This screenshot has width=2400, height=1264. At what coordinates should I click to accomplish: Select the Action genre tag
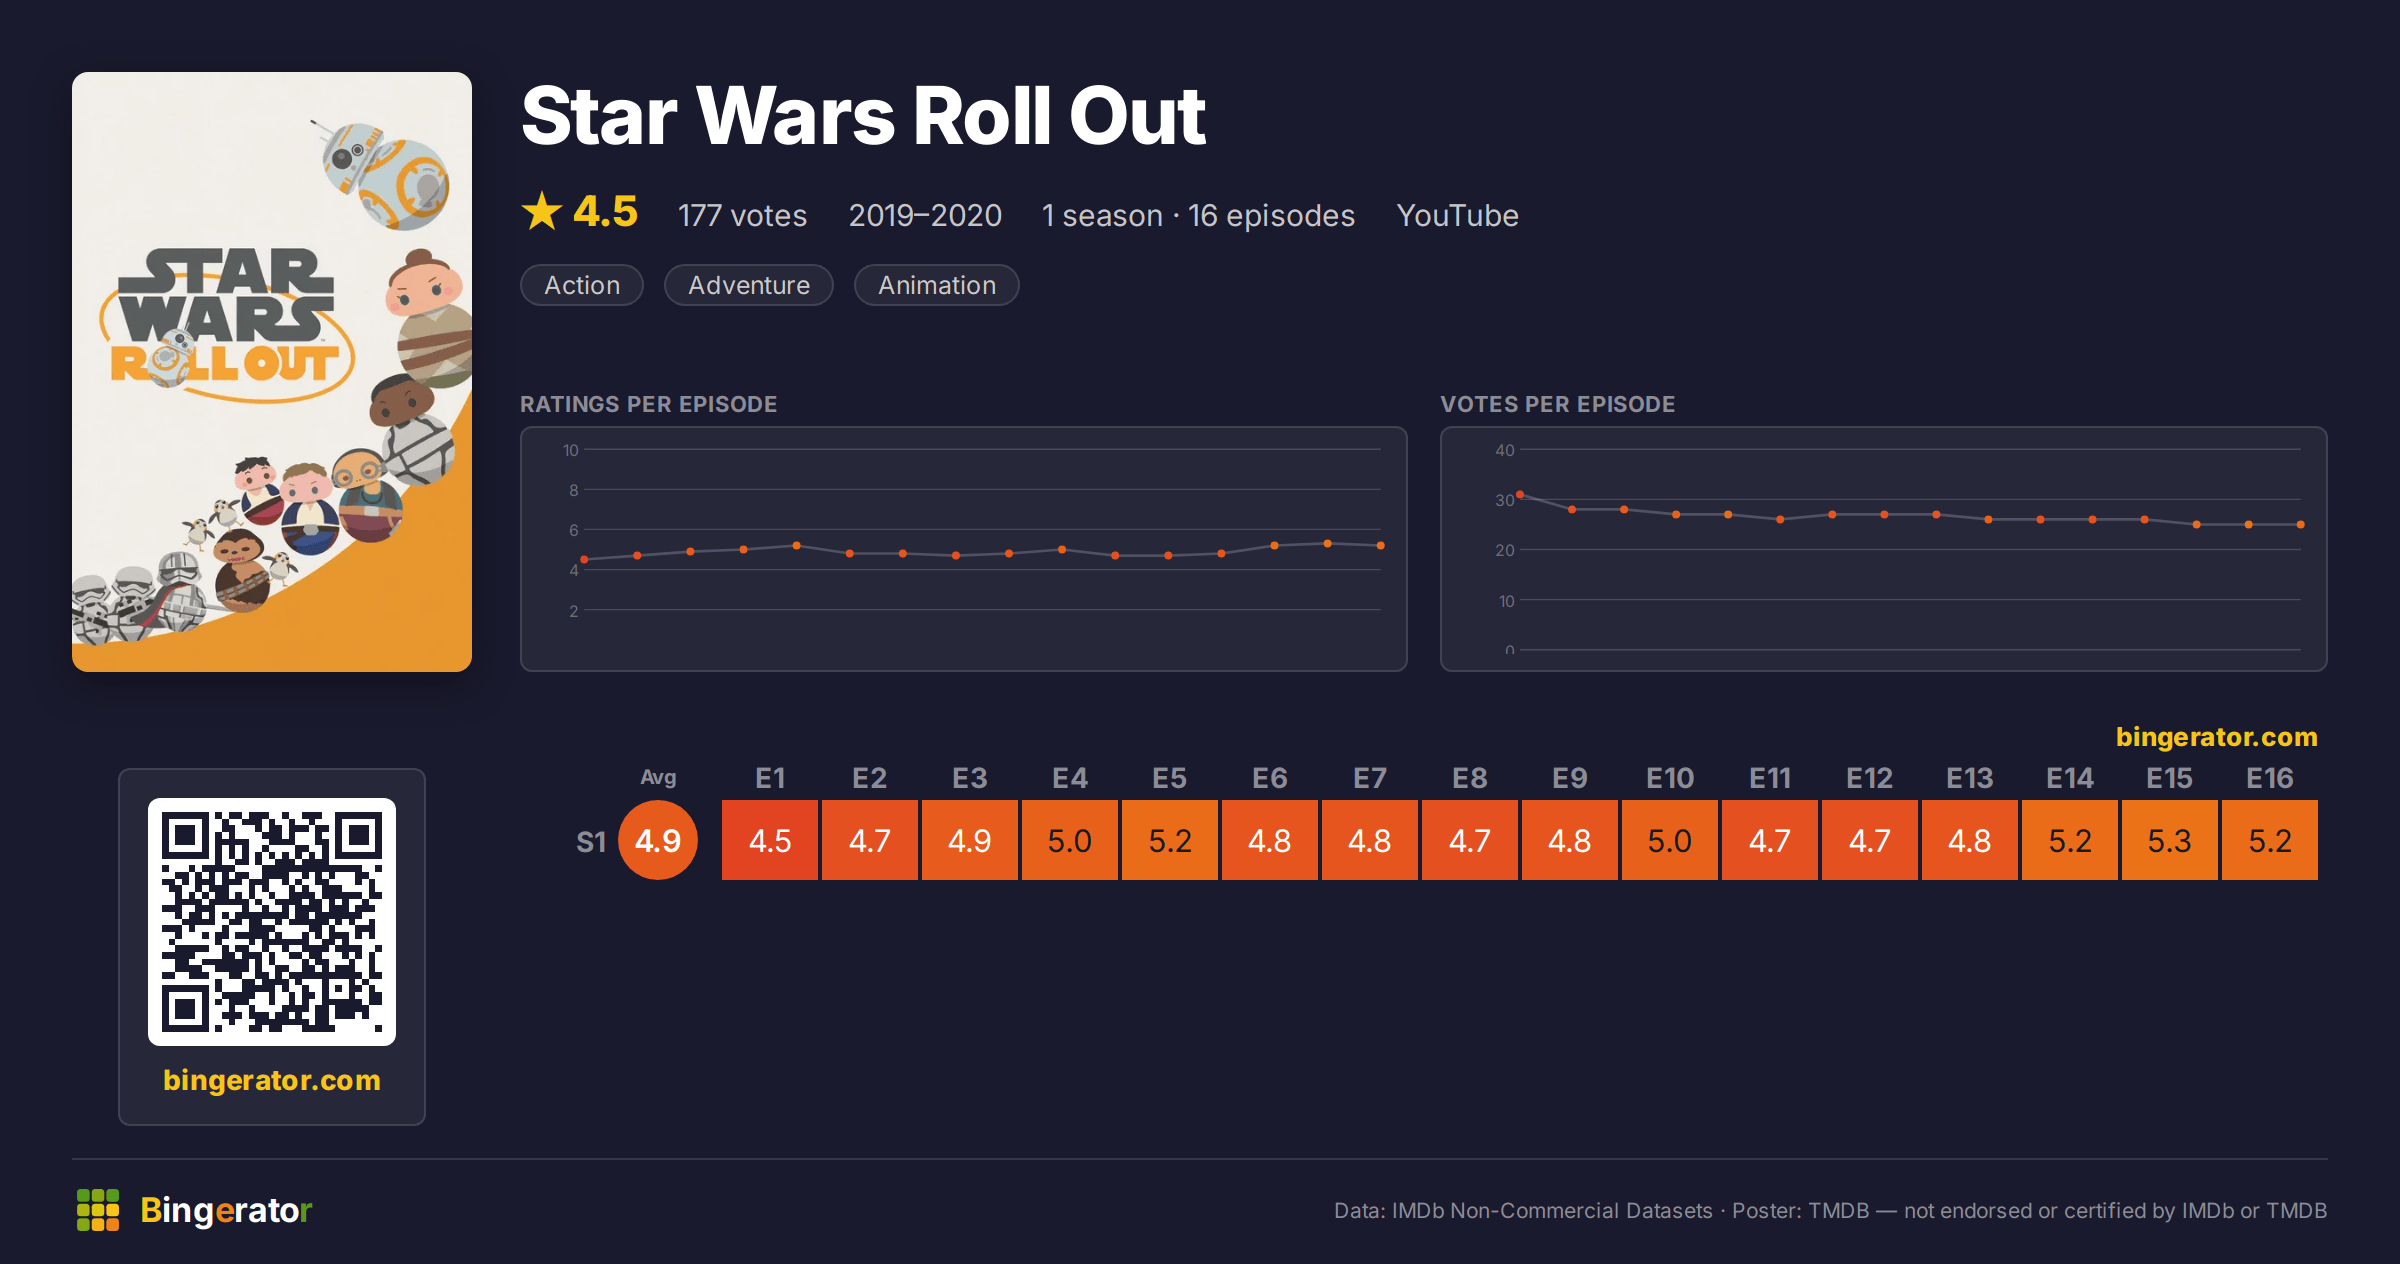click(582, 285)
